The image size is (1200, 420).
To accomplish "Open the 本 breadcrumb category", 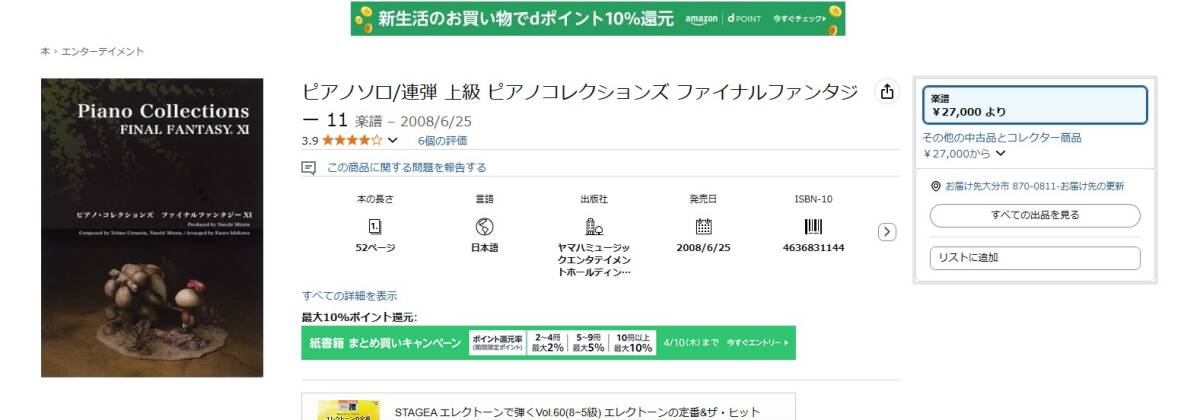I will click(45, 51).
